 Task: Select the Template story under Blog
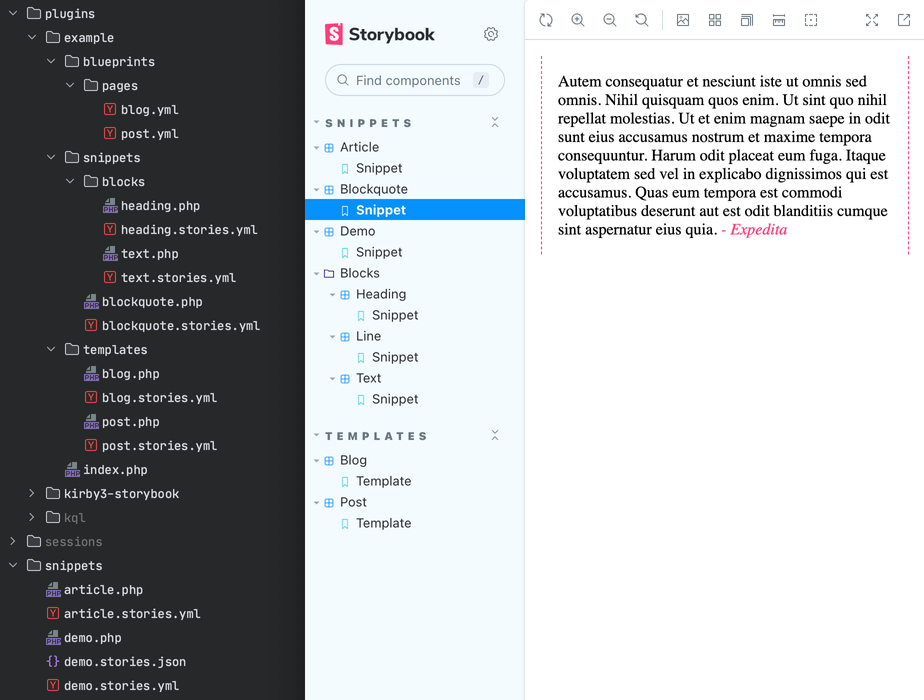click(383, 481)
